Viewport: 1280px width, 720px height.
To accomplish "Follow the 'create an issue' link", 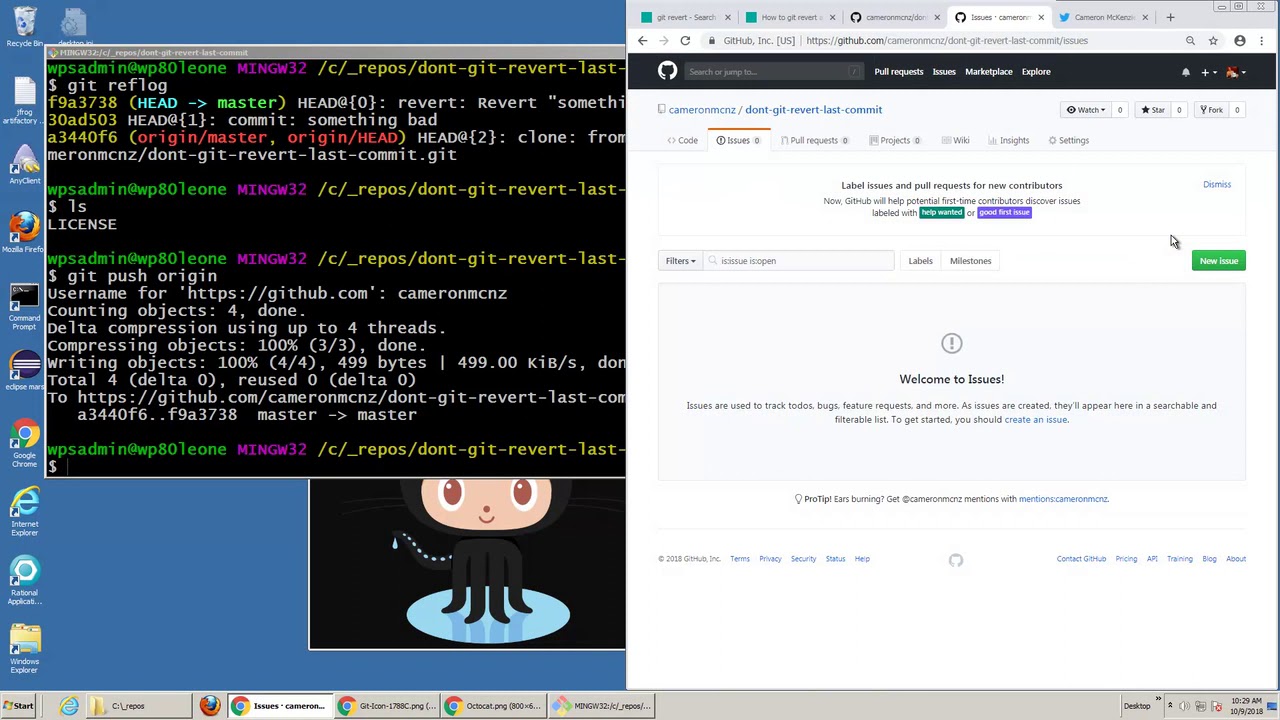I will click(1036, 420).
